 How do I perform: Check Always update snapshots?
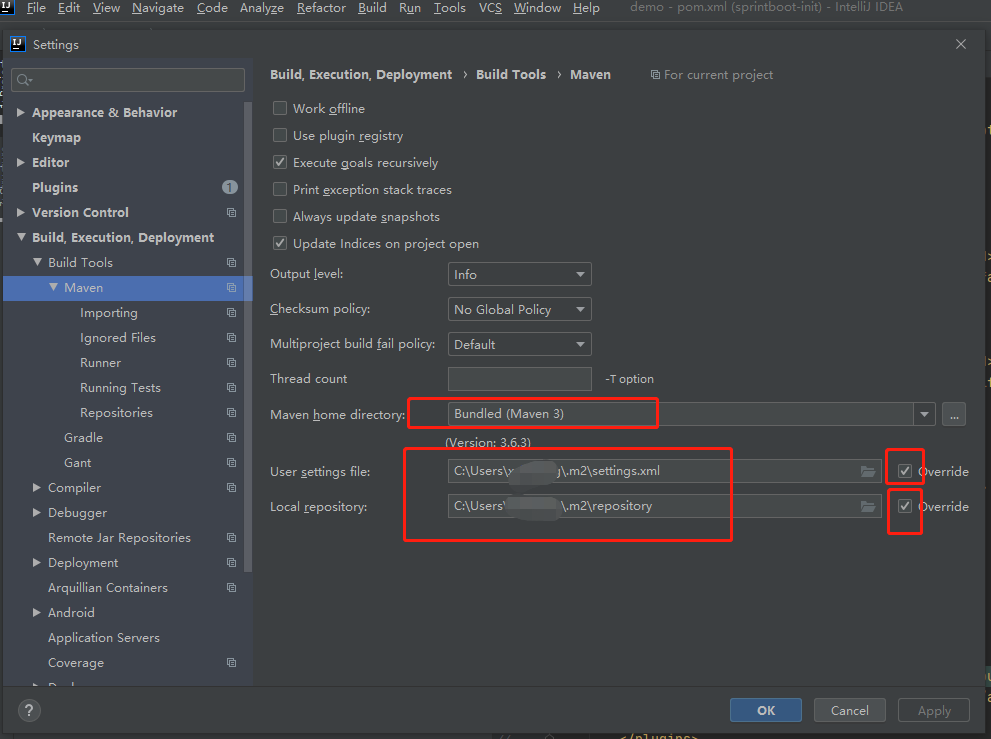click(281, 216)
